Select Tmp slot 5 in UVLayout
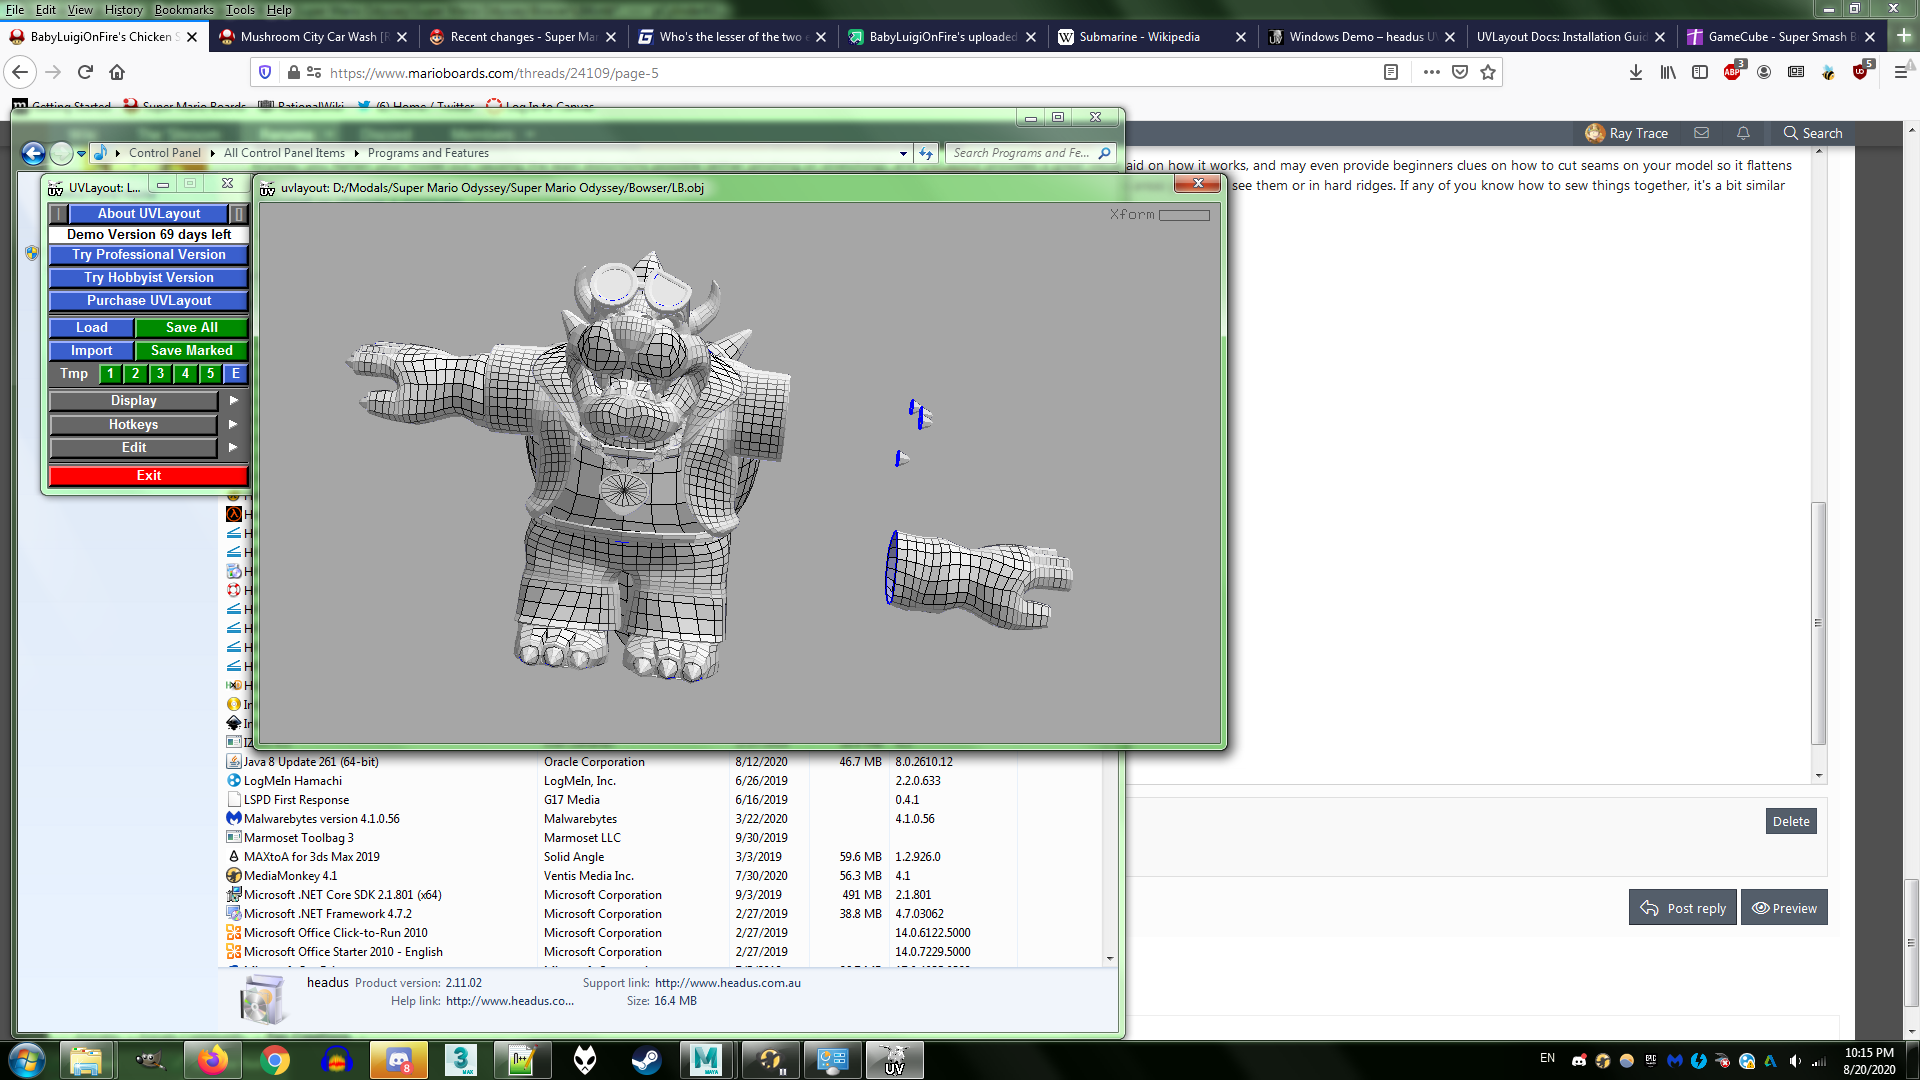The height and width of the screenshot is (1080, 1920). (210, 374)
